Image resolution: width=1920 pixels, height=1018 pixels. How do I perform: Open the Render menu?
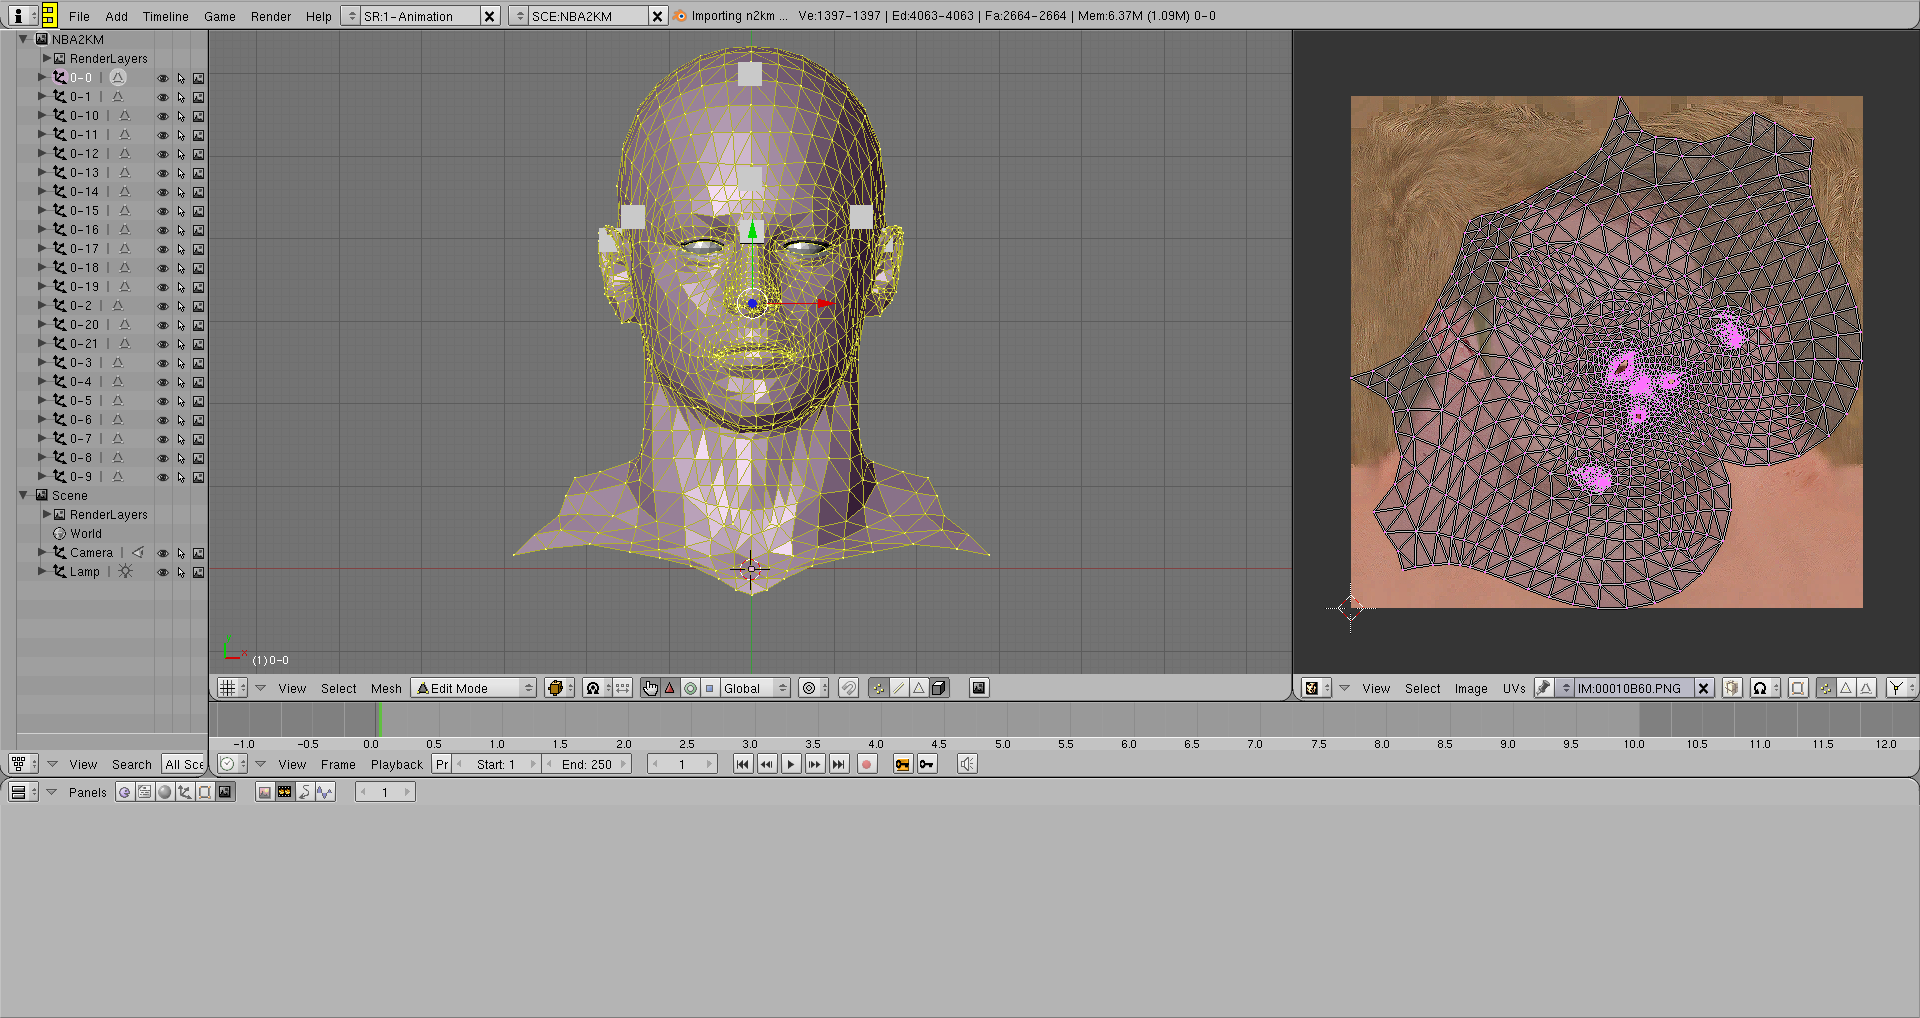coord(270,16)
